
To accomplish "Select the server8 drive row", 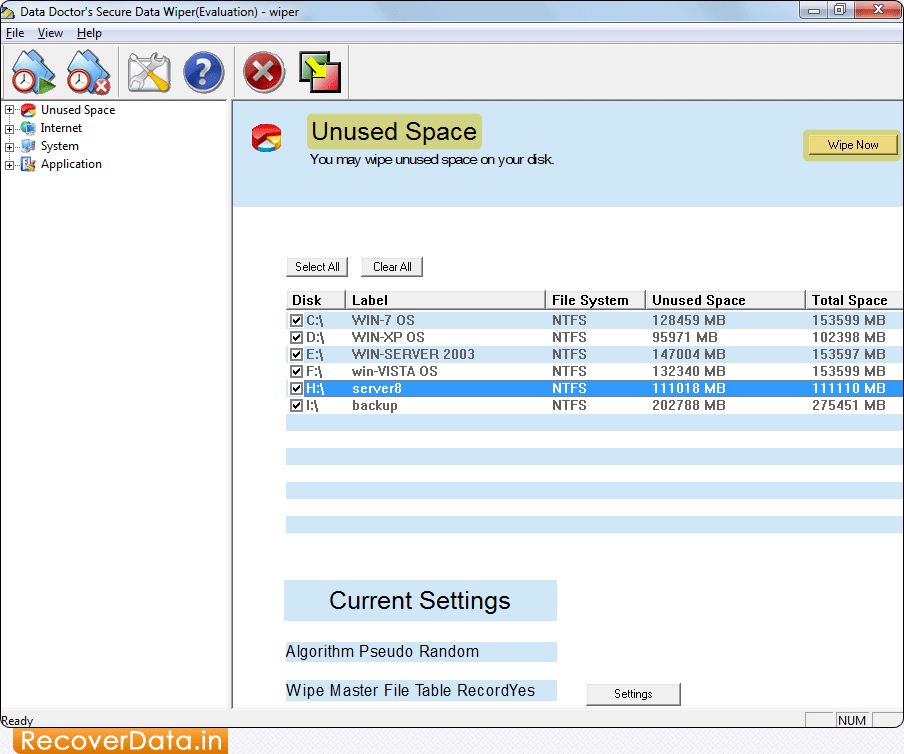I will pyautogui.click(x=450, y=388).
